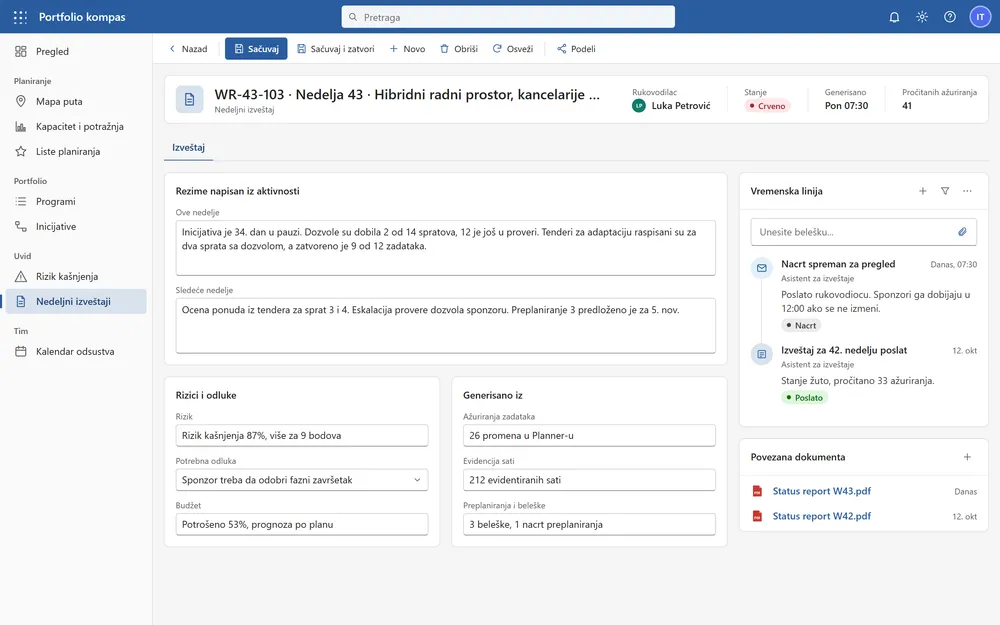Image resolution: width=1000 pixels, height=625 pixels.
Task: Open the help question mark
Action: coord(950,17)
